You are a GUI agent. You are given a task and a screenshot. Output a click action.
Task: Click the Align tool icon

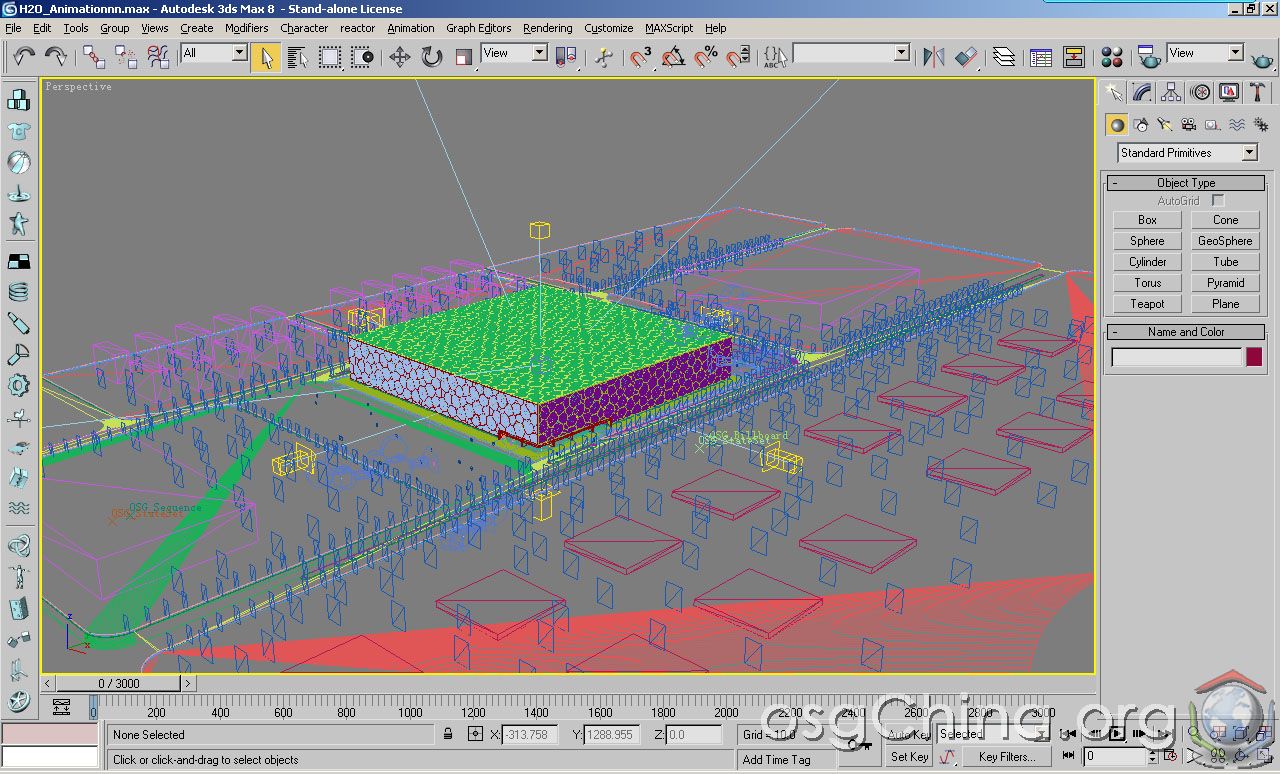coord(965,57)
